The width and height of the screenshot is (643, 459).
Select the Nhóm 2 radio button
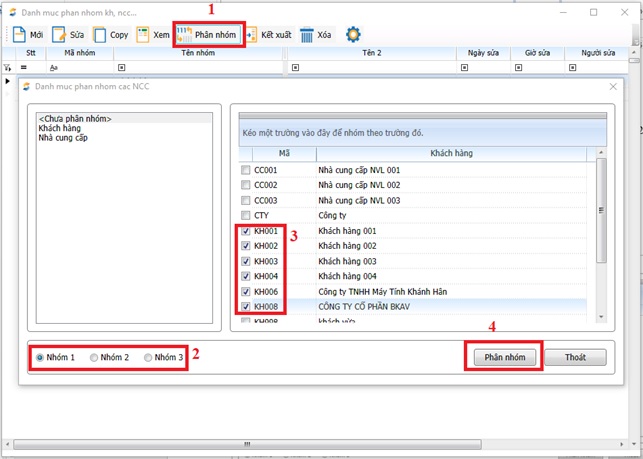pyautogui.click(x=95, y=357)
